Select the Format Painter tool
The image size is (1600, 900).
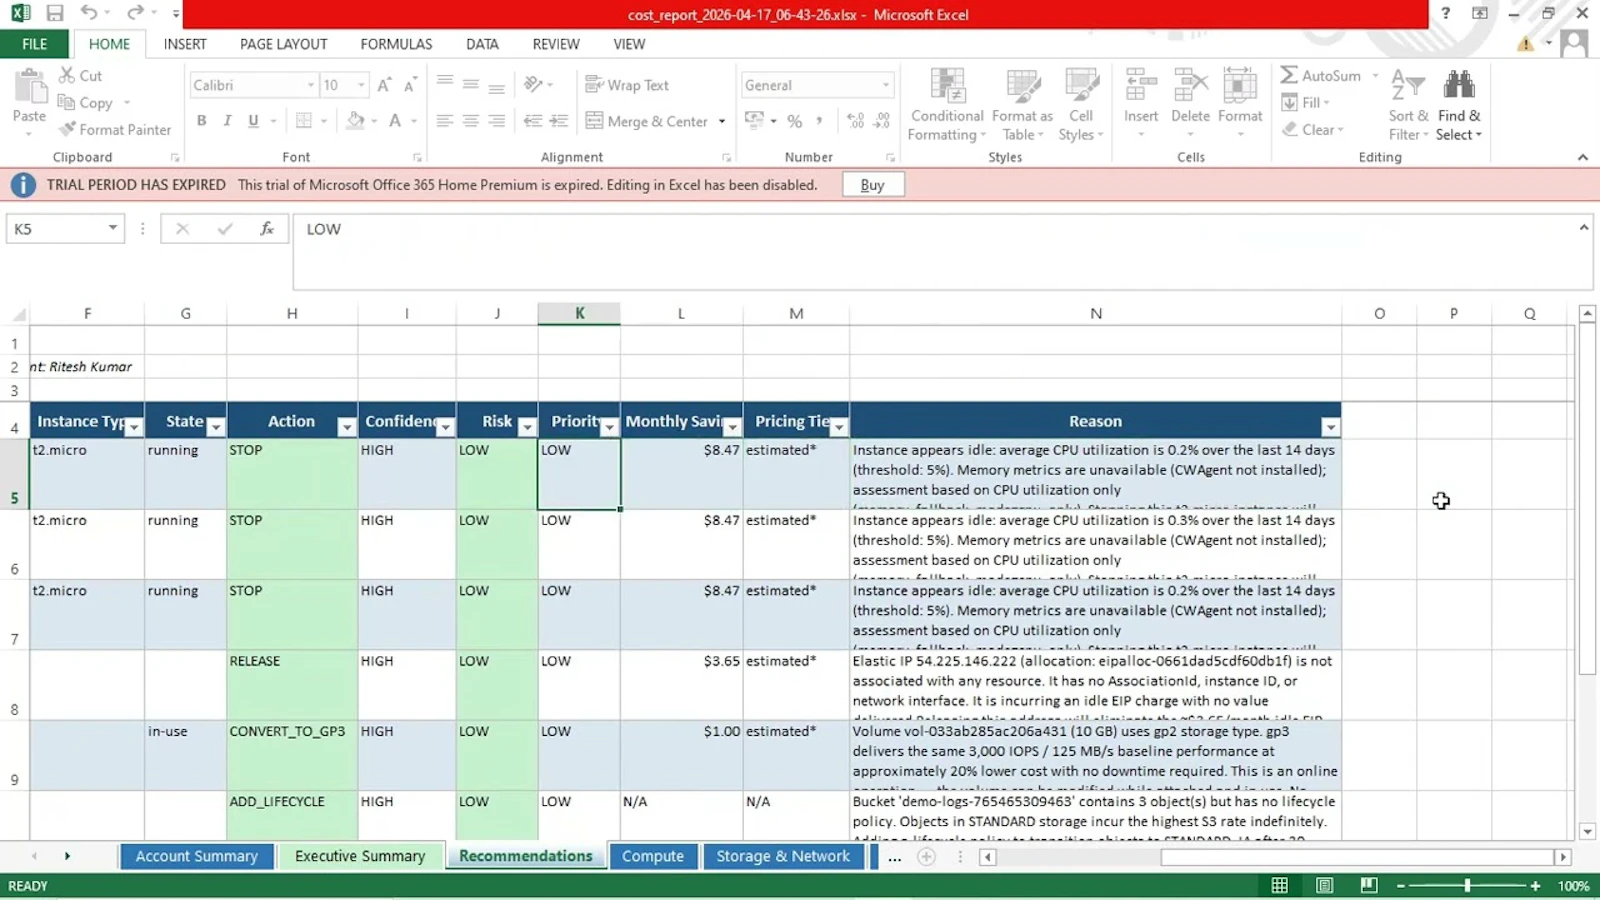point(114,129)
